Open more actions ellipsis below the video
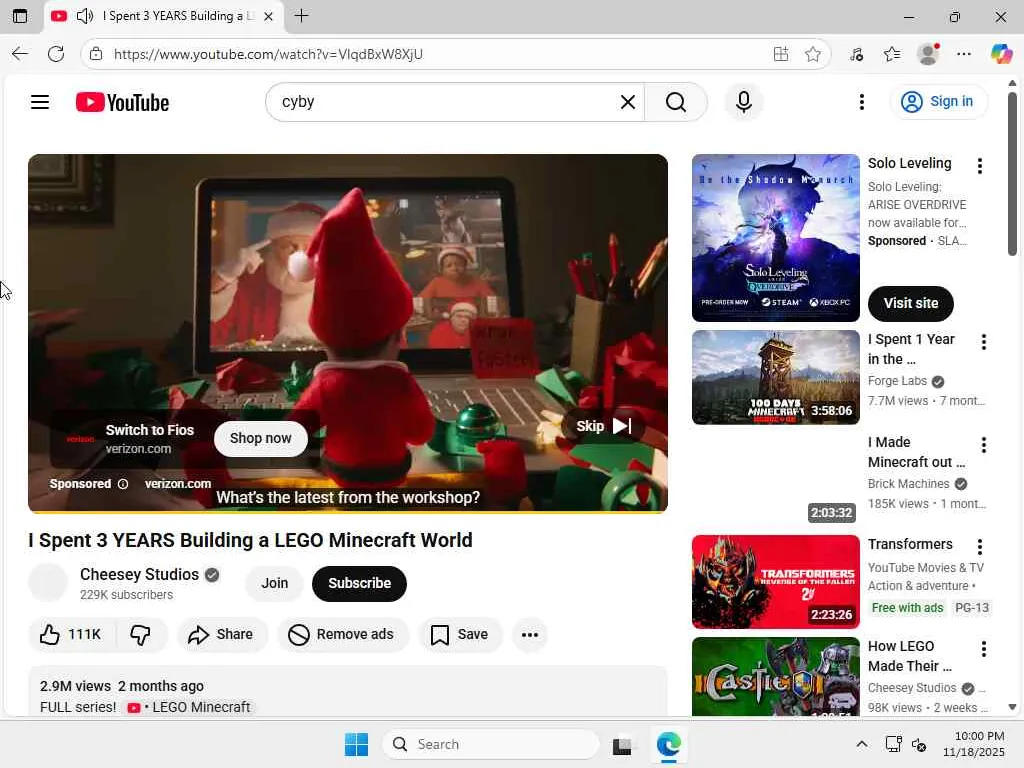This screenshot has width=1024, height=768. click(x=530, y=634)
